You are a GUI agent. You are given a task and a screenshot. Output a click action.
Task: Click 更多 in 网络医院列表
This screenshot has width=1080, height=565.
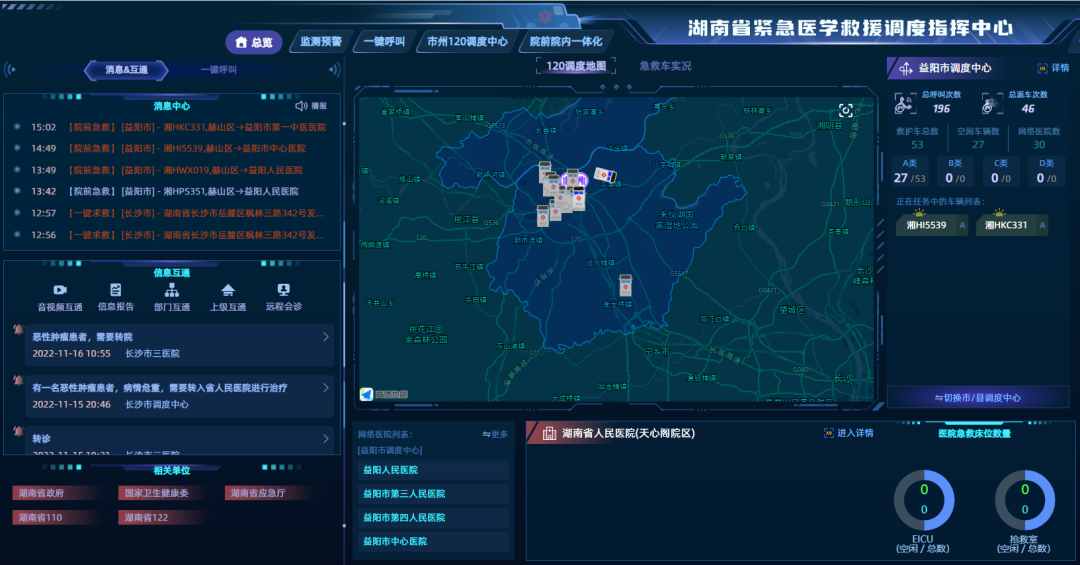pyautogui.click(x=495, y=434)
